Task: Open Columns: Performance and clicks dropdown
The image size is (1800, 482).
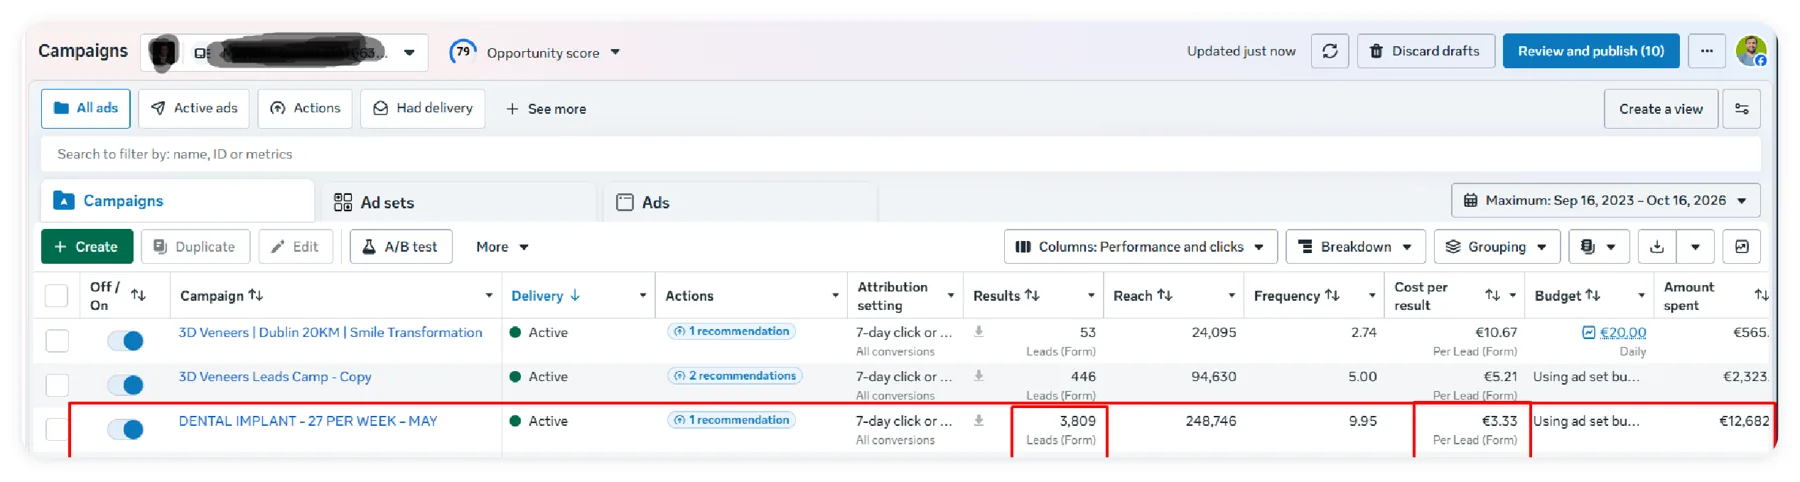Action: tap(1140, 247)
